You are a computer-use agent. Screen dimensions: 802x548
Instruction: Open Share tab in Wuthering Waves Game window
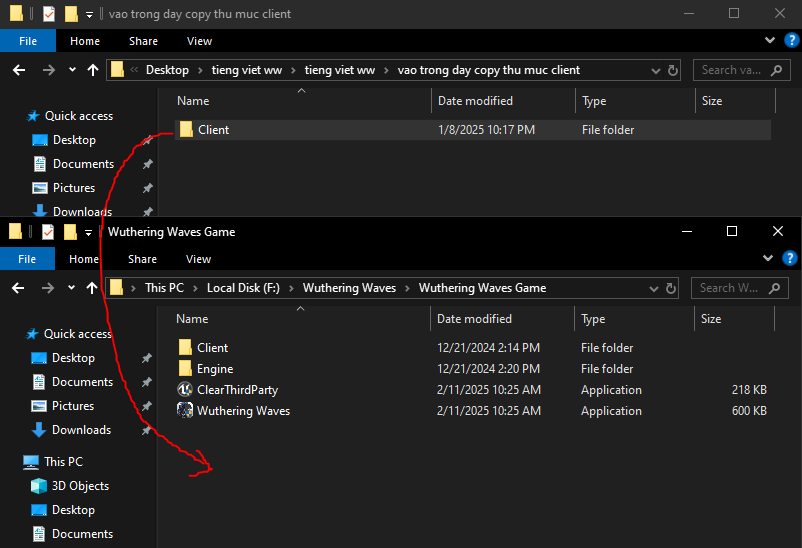pyautogui.click(x=142, y=259)
